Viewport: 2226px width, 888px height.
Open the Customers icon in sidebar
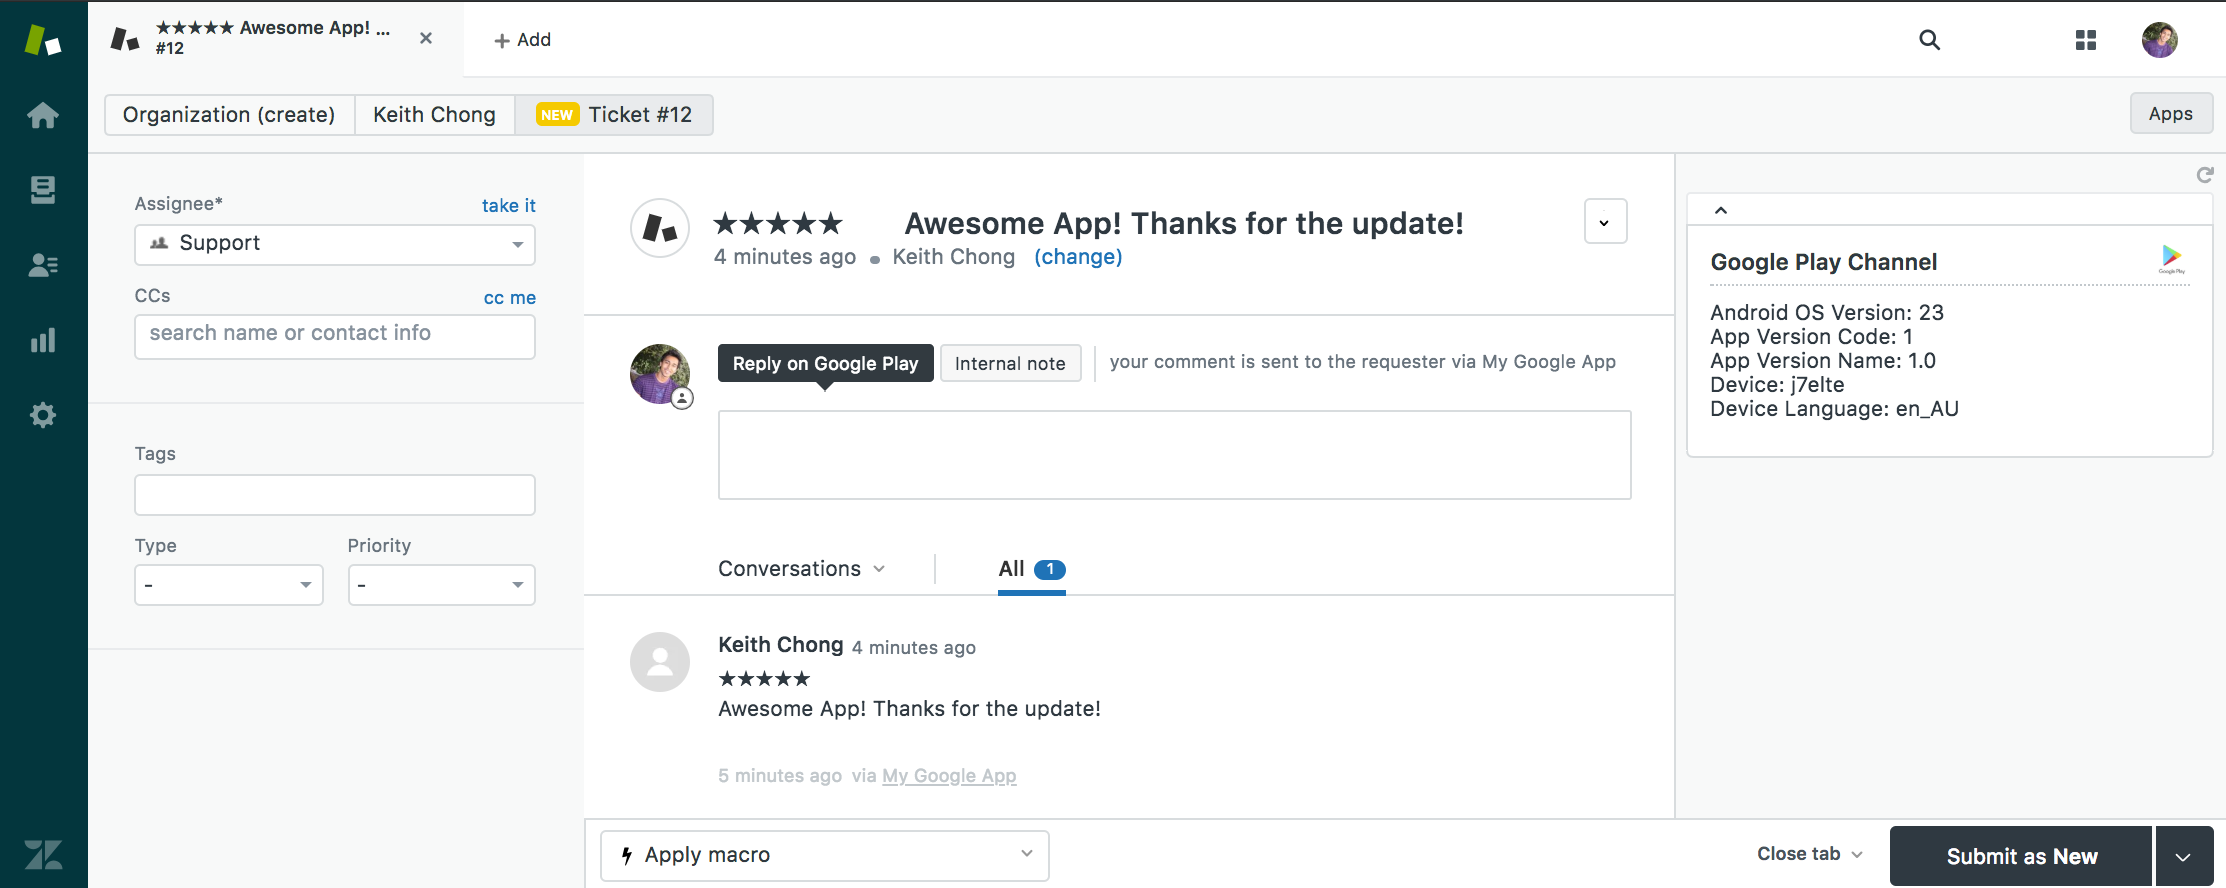pyautogui.click(x=43, y=265)
